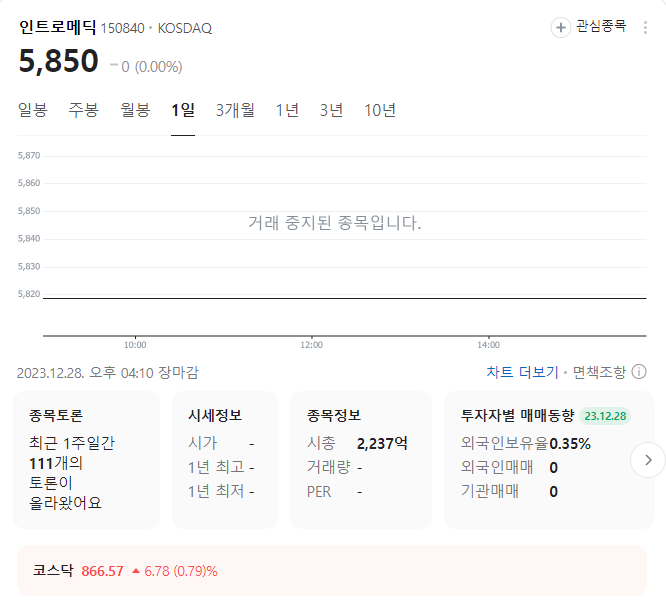Select the 3년 chart tab

(x=331, y=110)
